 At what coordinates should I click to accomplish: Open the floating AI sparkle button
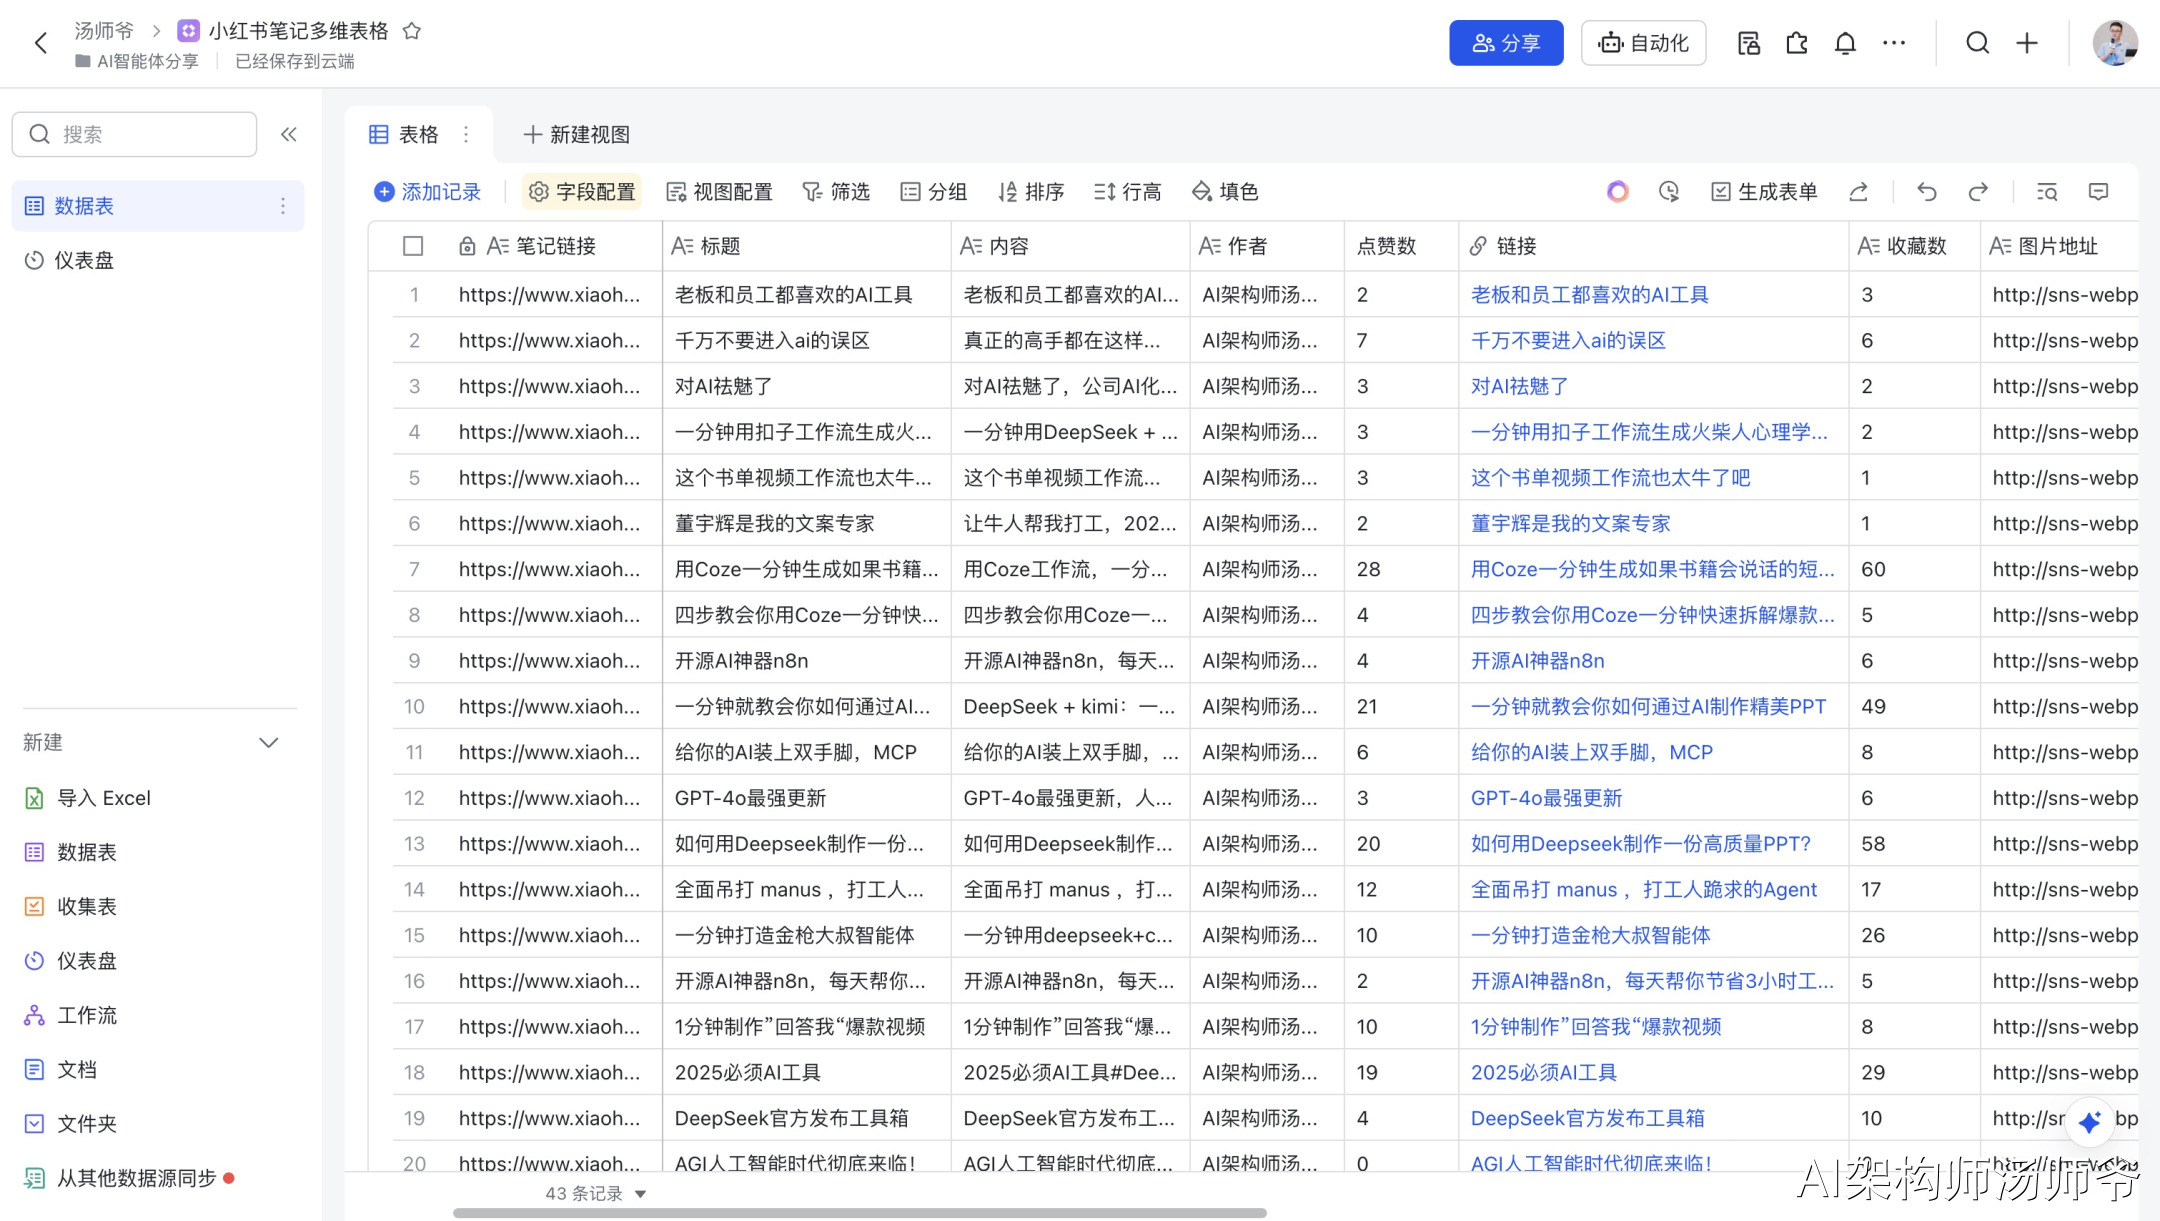pyautogui.click(x=2088, y=1122)
